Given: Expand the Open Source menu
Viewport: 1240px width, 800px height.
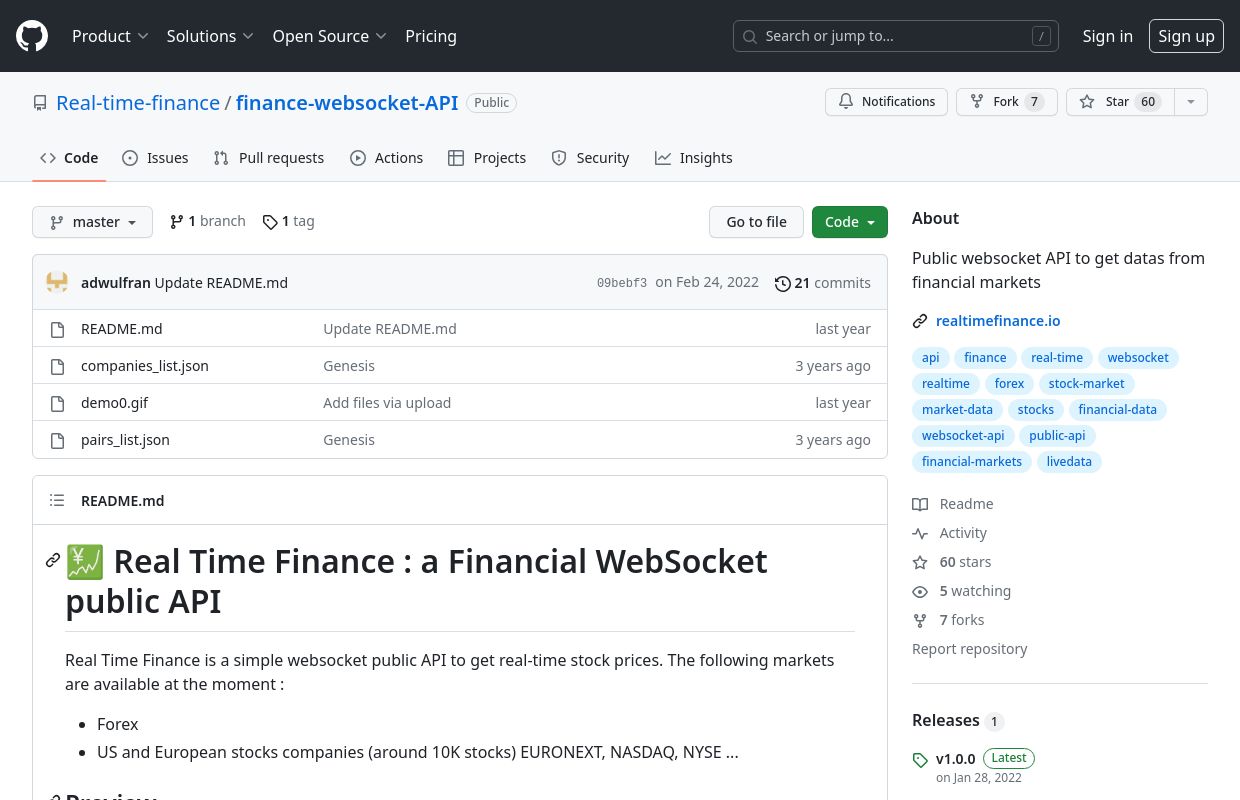Looking at the screenshot, I should click(329, 36).
